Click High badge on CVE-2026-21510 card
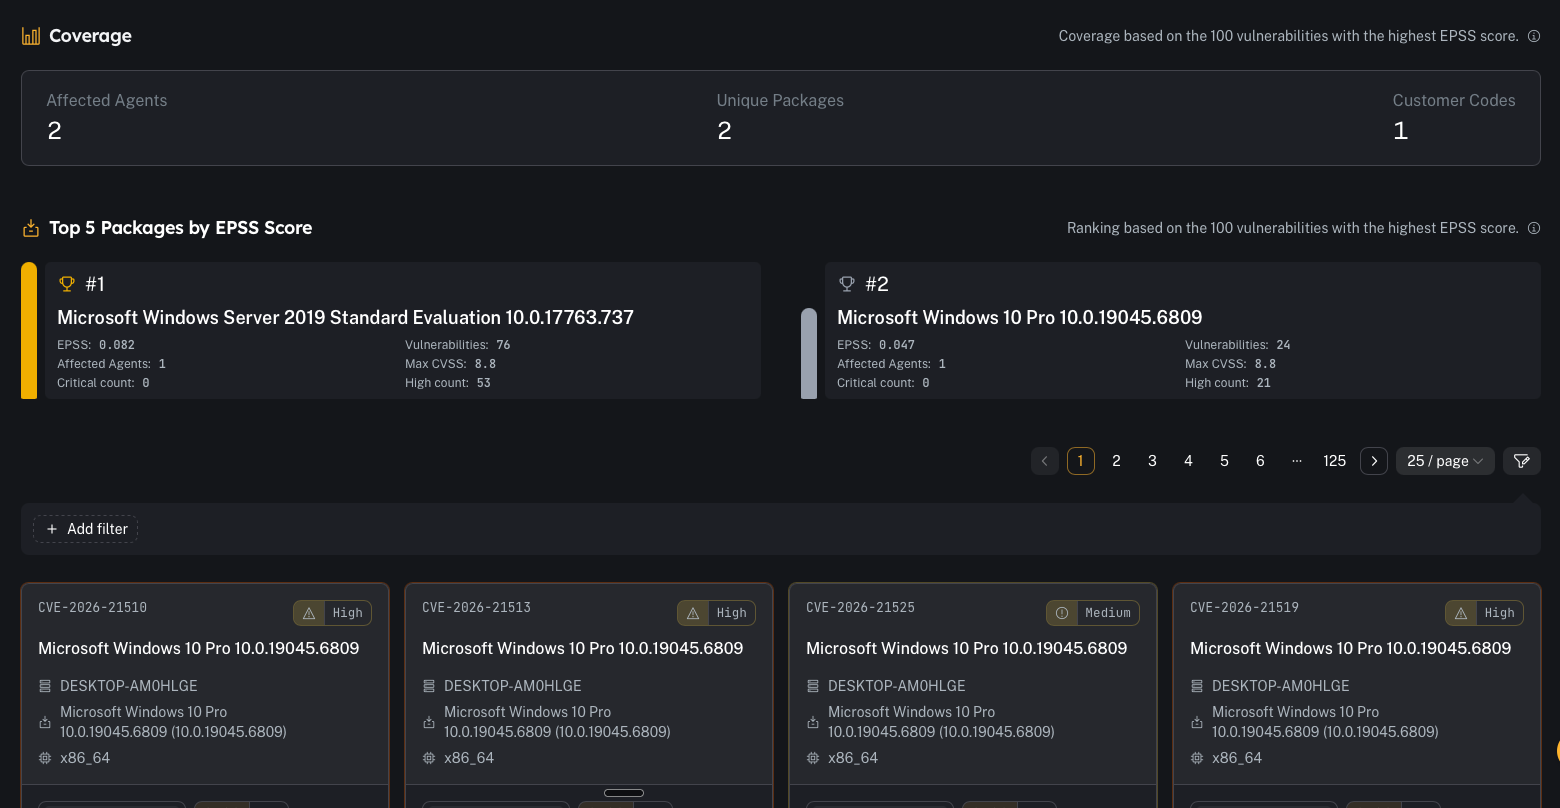 [332, 613]
